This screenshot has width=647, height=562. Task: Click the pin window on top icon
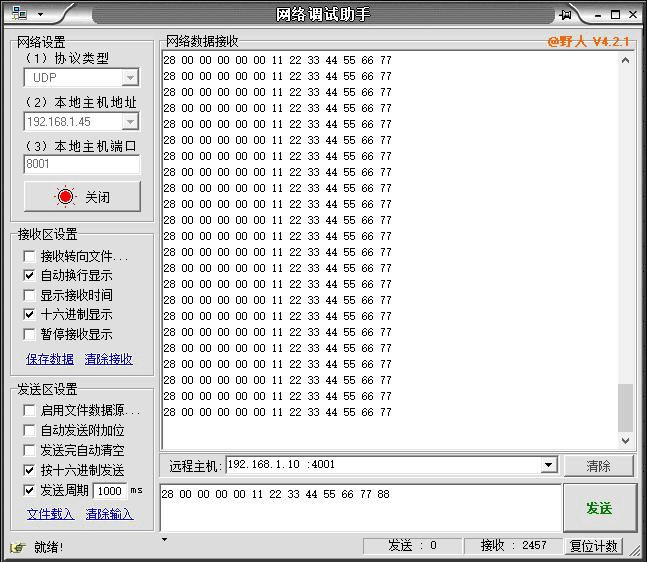(566, 14)
